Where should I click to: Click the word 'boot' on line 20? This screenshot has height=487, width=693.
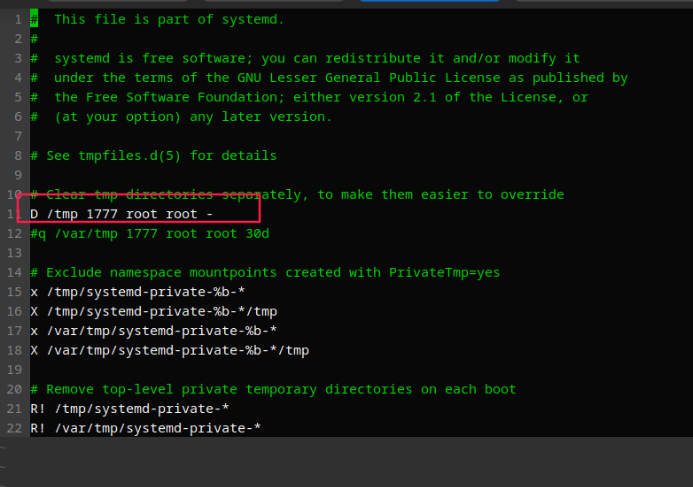[x=500, y=389]
